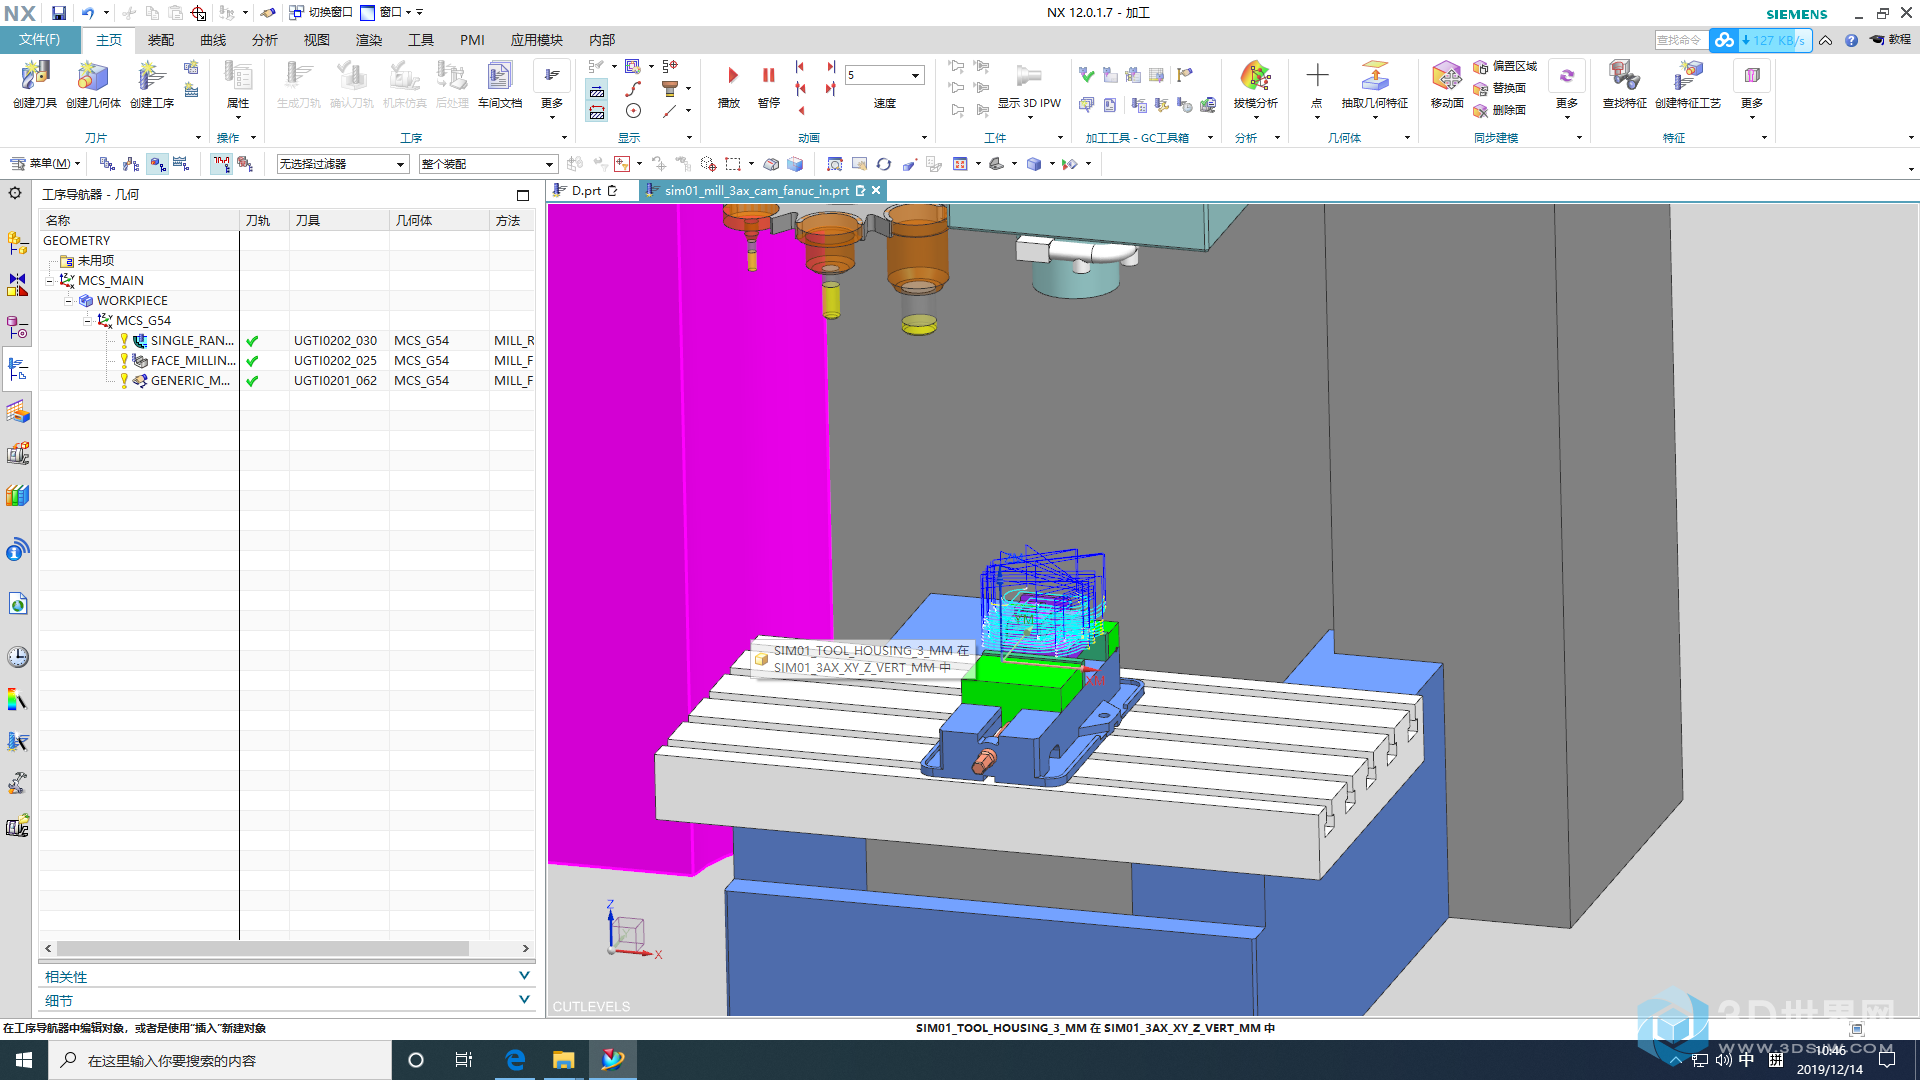Image resolution: width=1920 pixels, height=1080 pixels.
Task: Select the SINGLE_RAN... operation row
Action: tap(287, 341)
